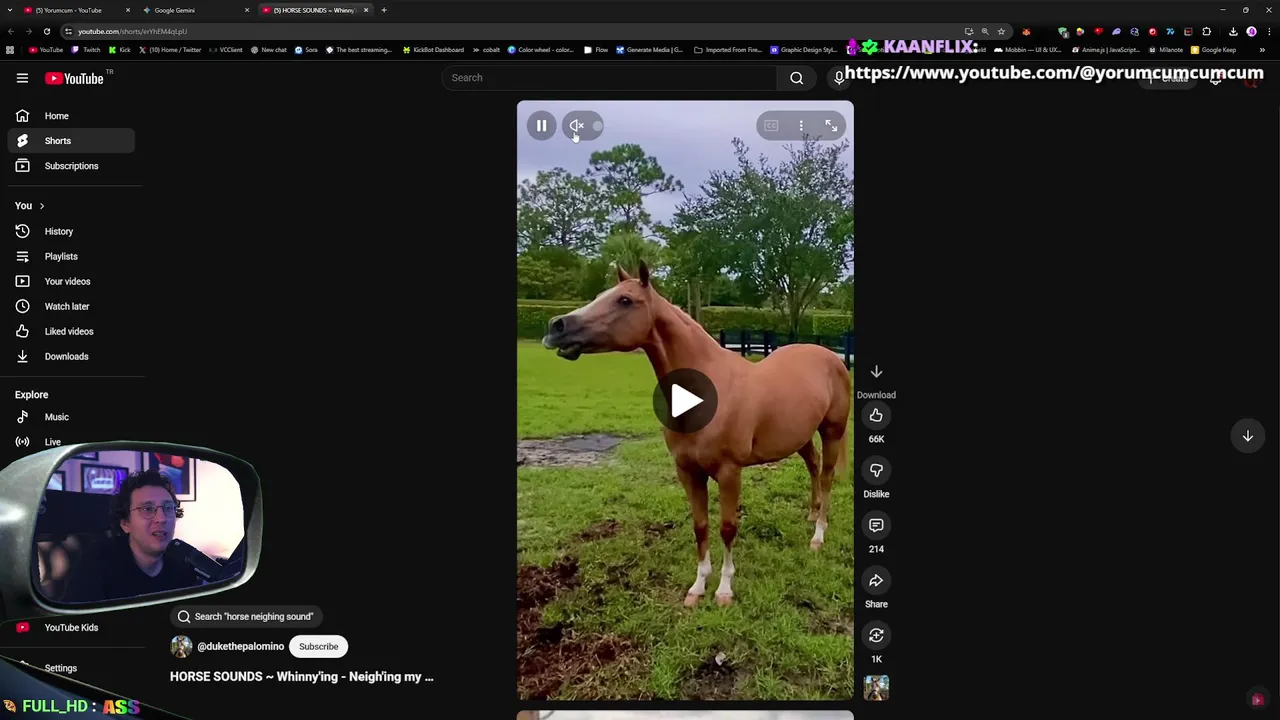The width and height of the screenshot is (1280, 720).
Task: Expand the You section chevron
Action: coord(42,206)
